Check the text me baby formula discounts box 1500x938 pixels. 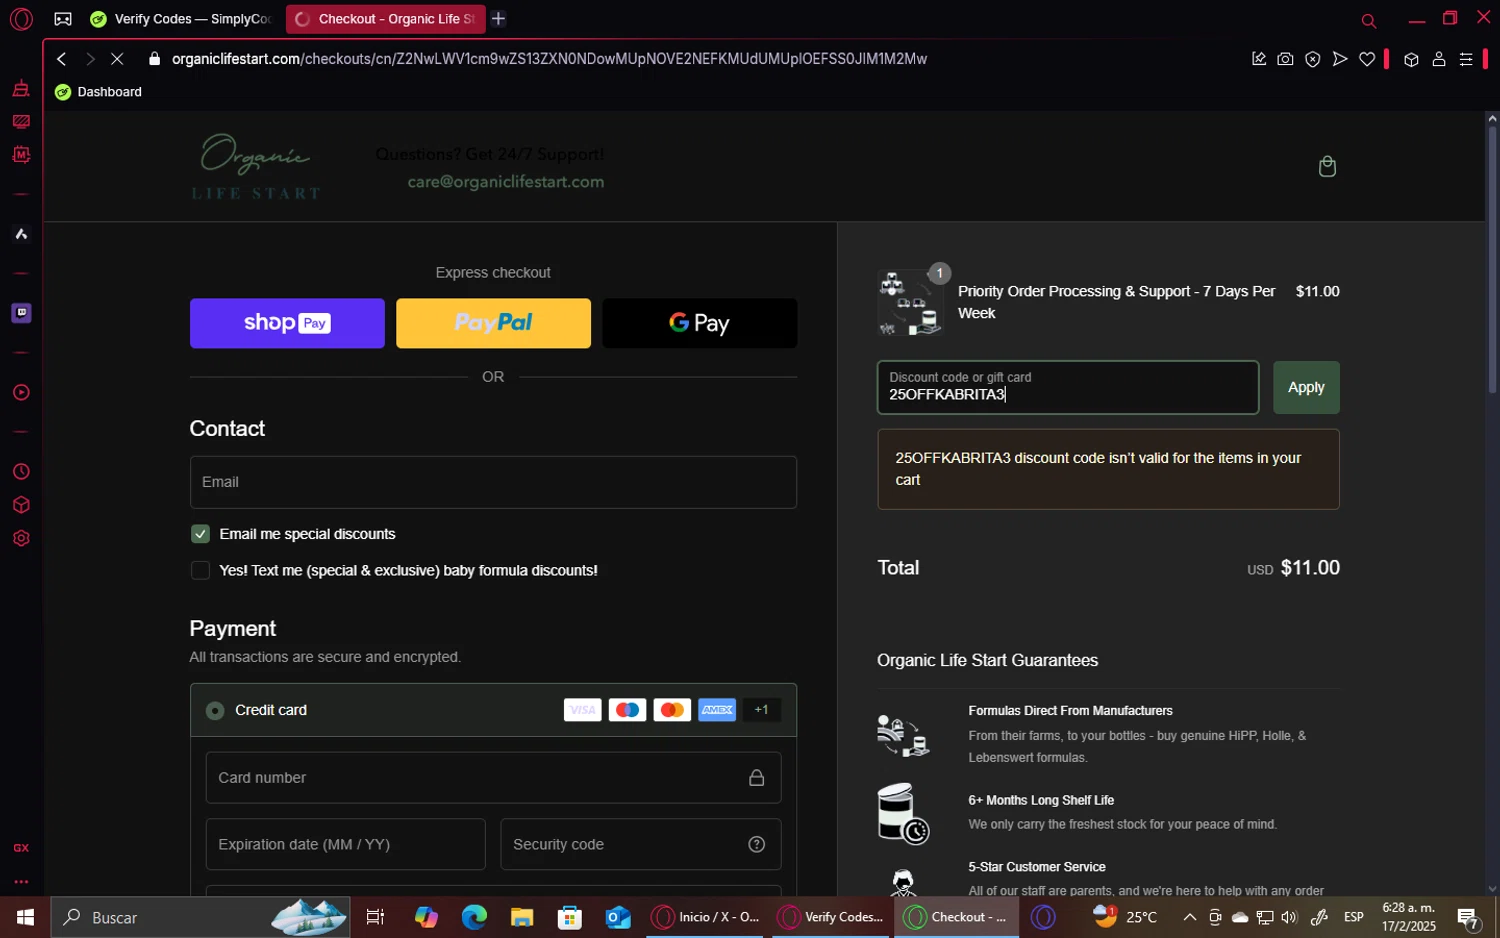(200, 570)
